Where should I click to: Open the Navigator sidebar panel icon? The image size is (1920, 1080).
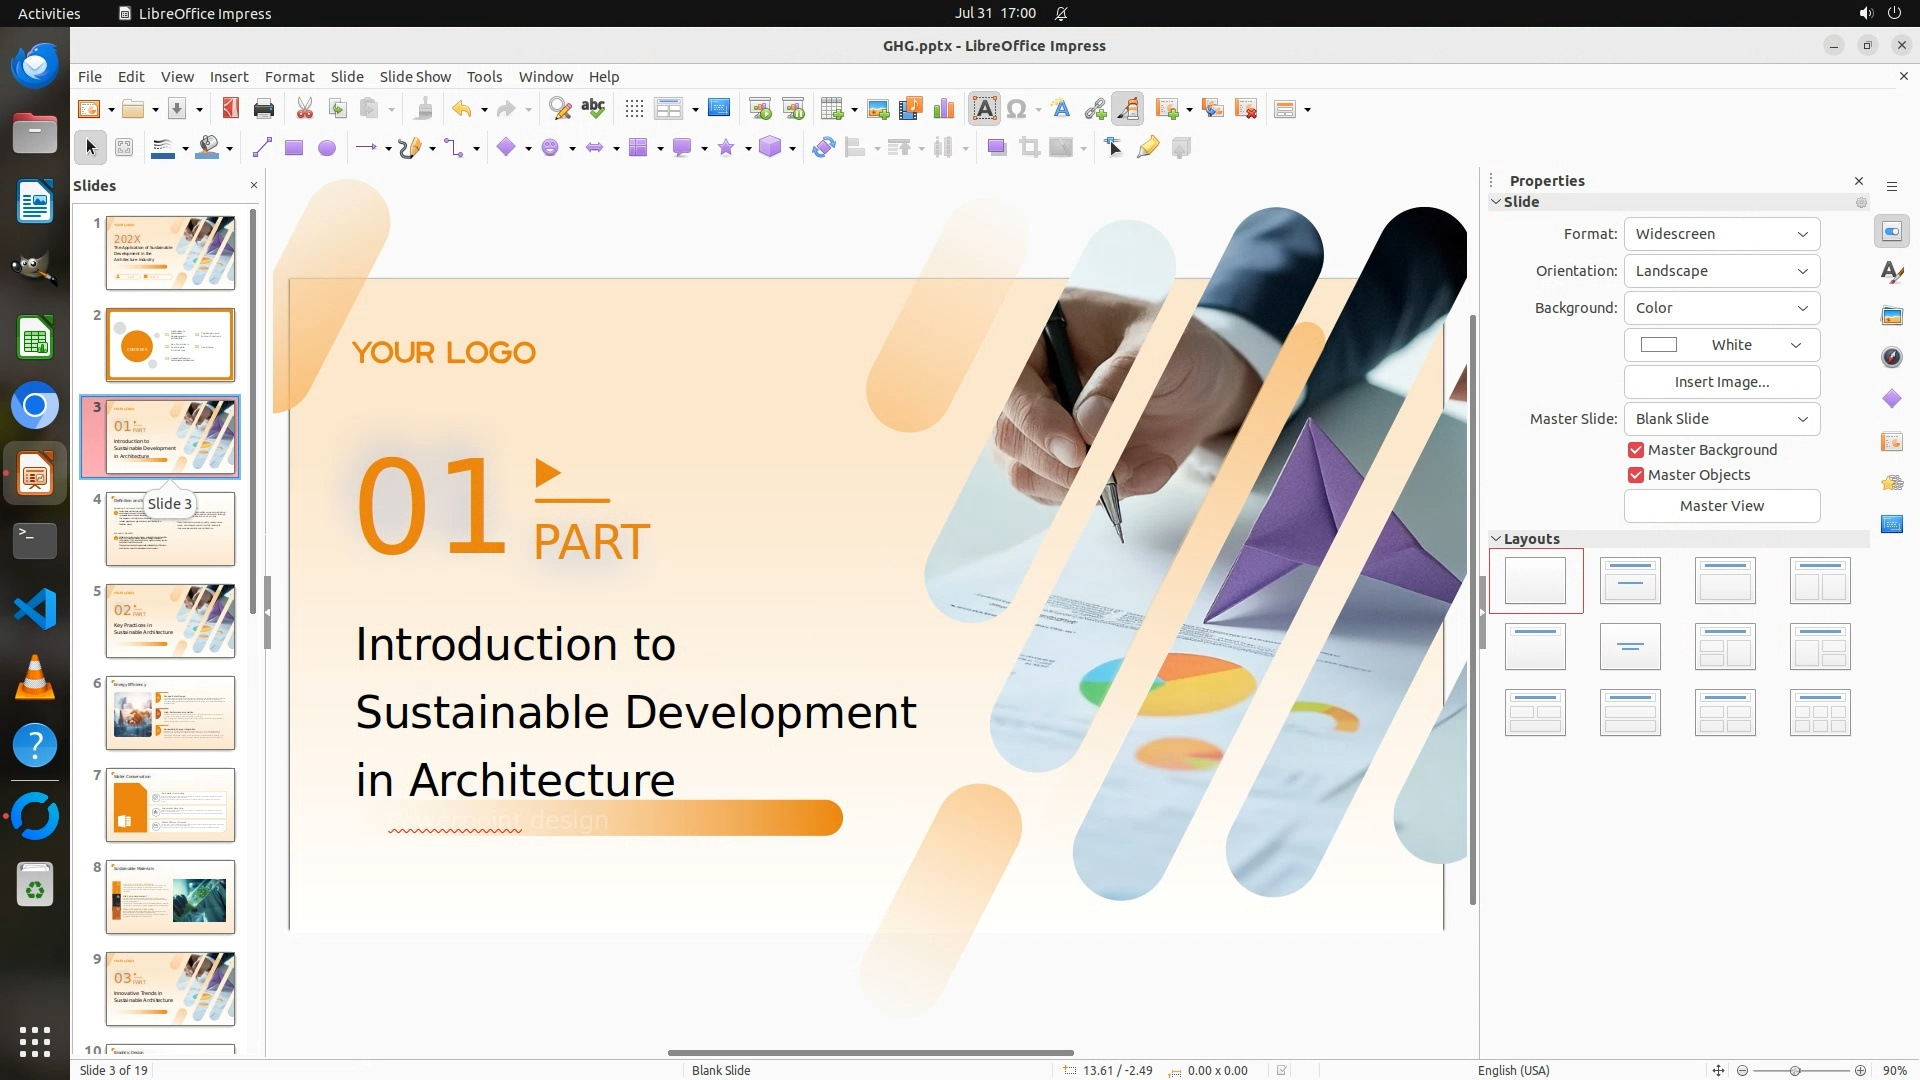pyautogui.click(x=1892, y=357)
